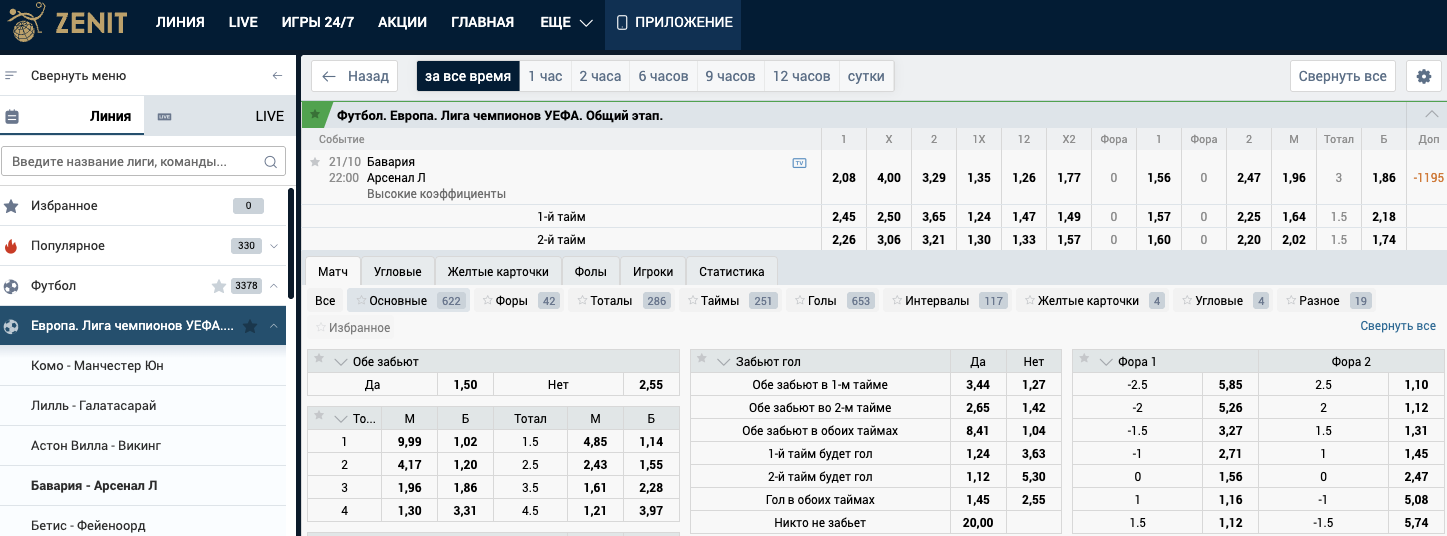Click the left arrow beside Свернуть меню

tap(278, 75)
